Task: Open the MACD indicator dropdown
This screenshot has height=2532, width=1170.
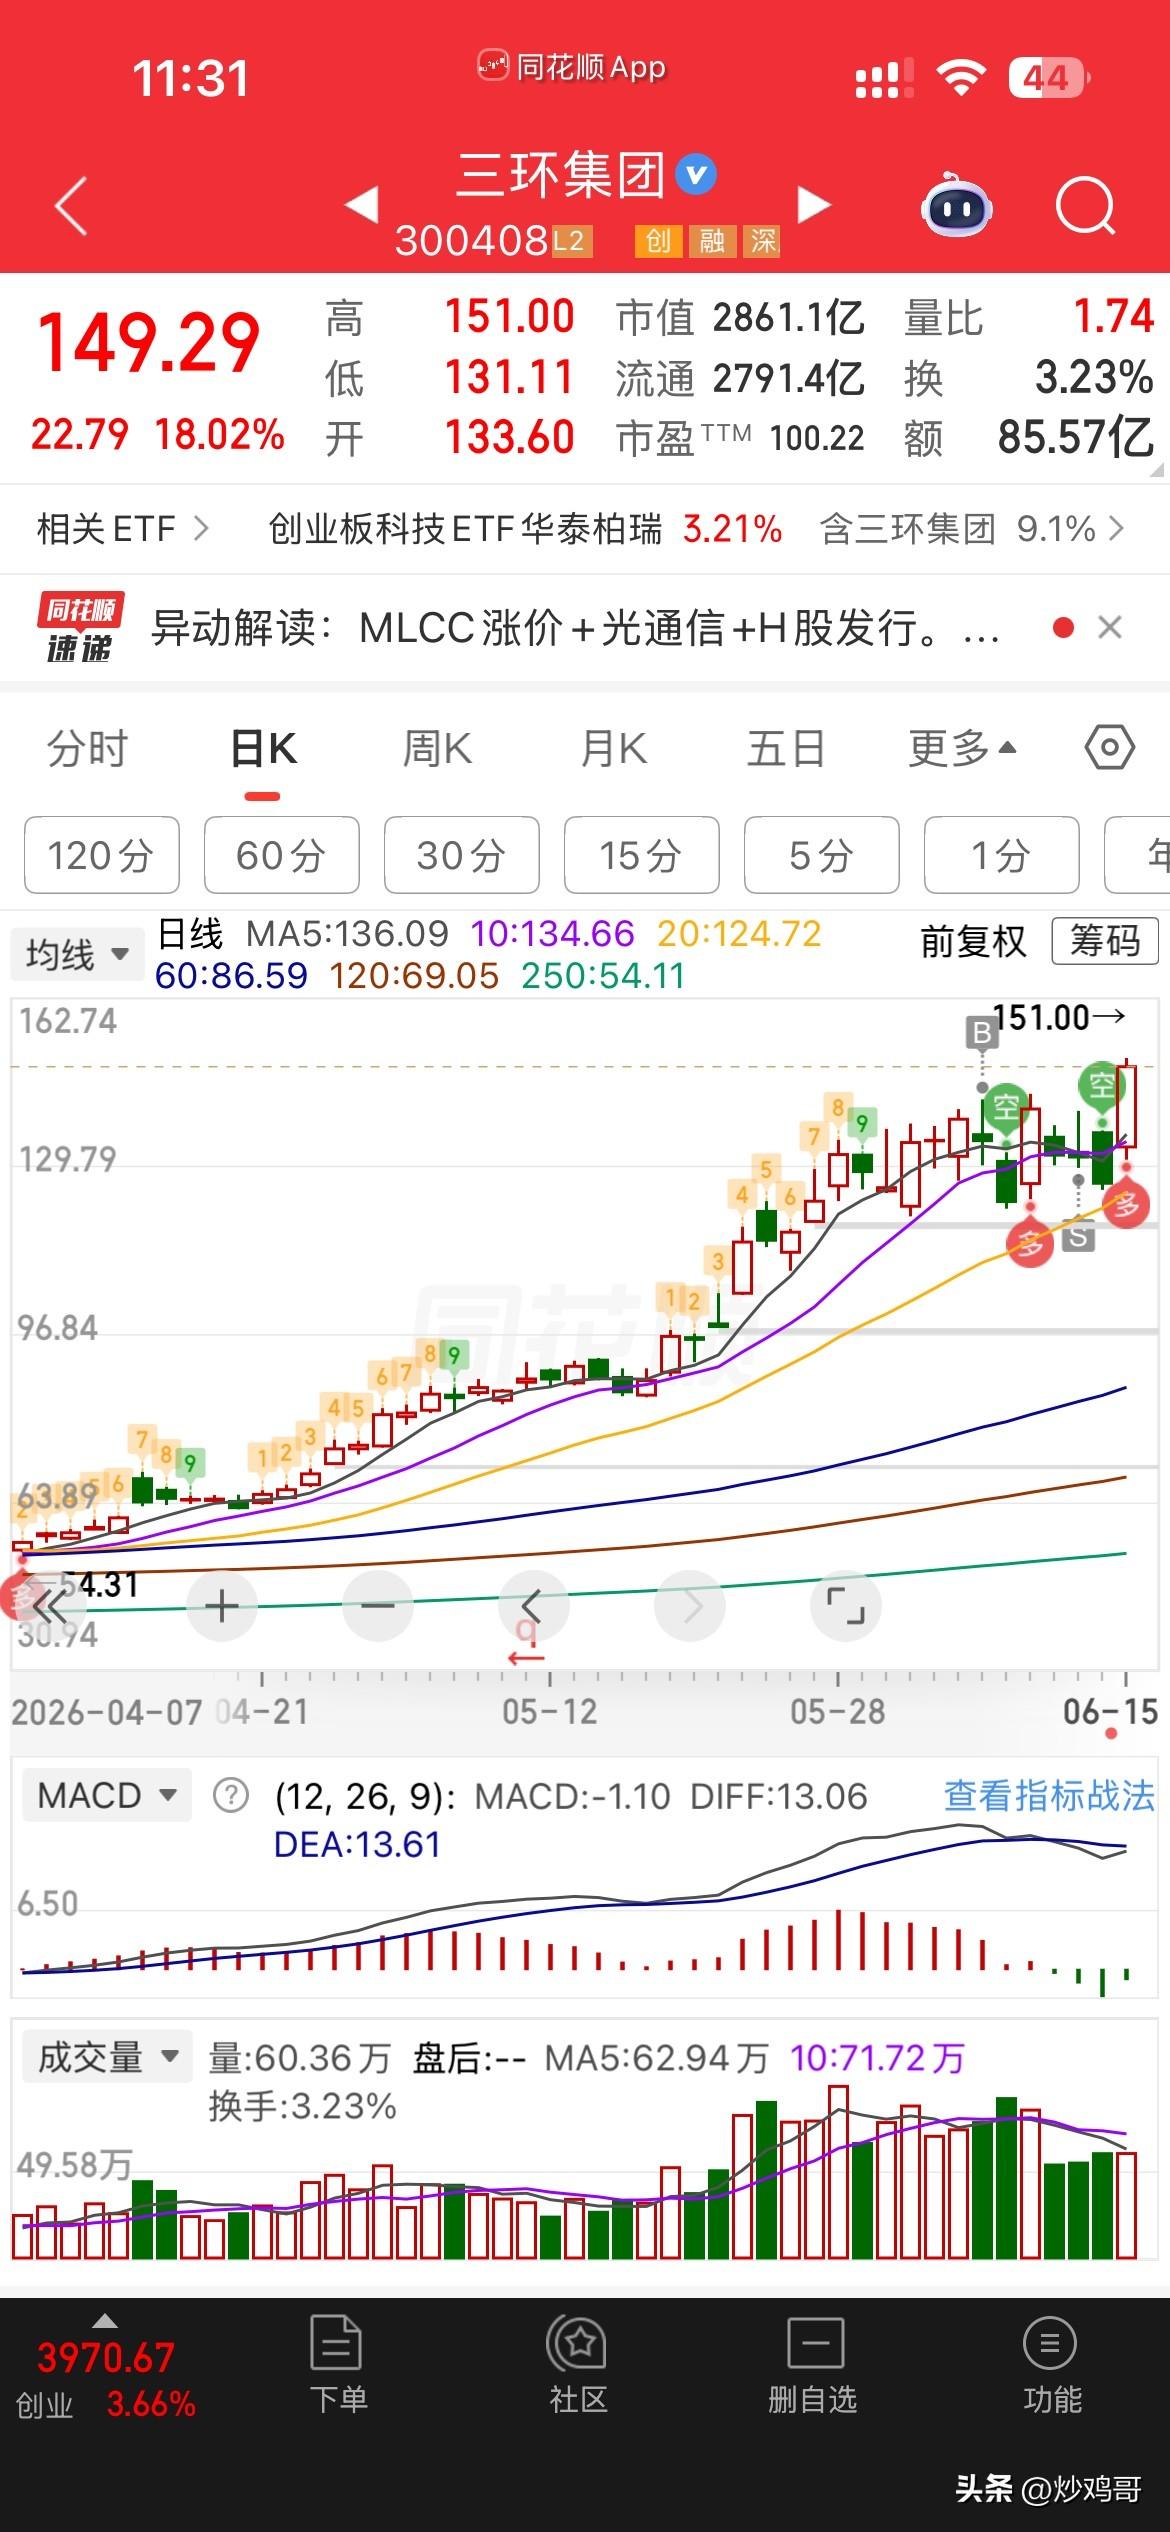Action: 106,1796
